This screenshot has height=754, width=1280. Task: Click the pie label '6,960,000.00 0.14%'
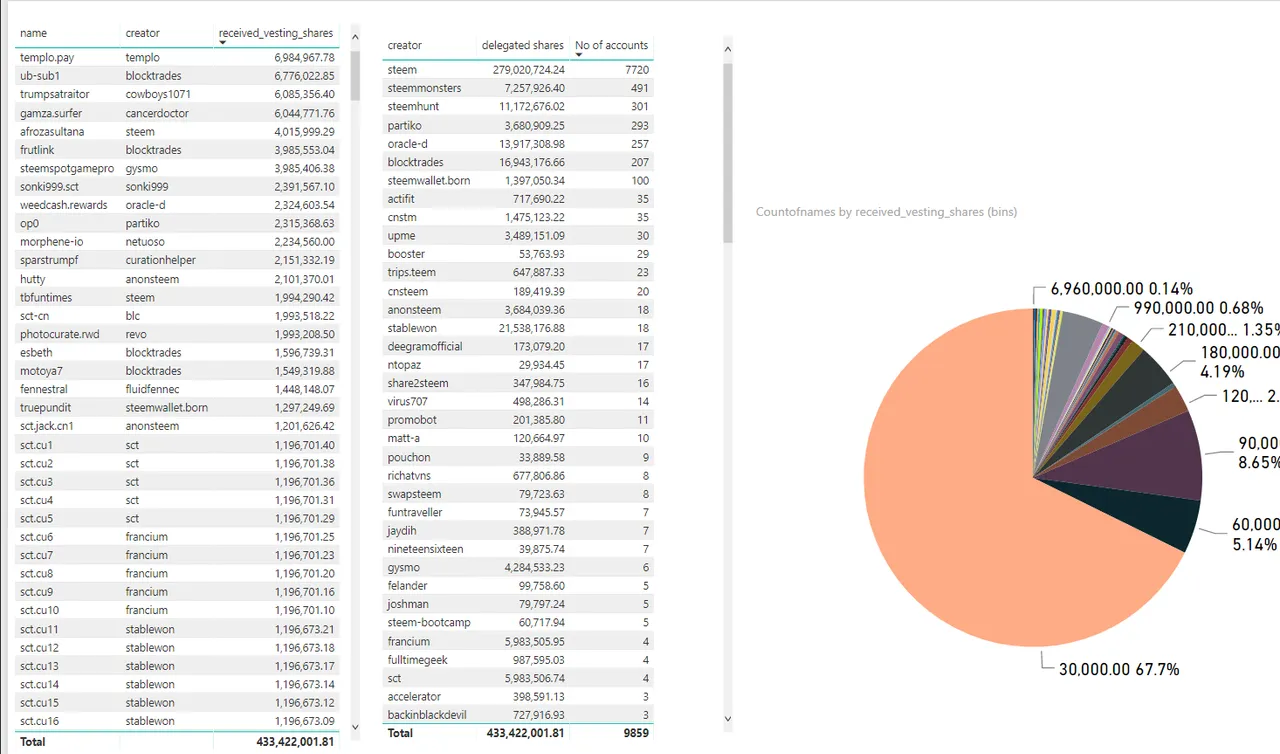[1121, 289]
